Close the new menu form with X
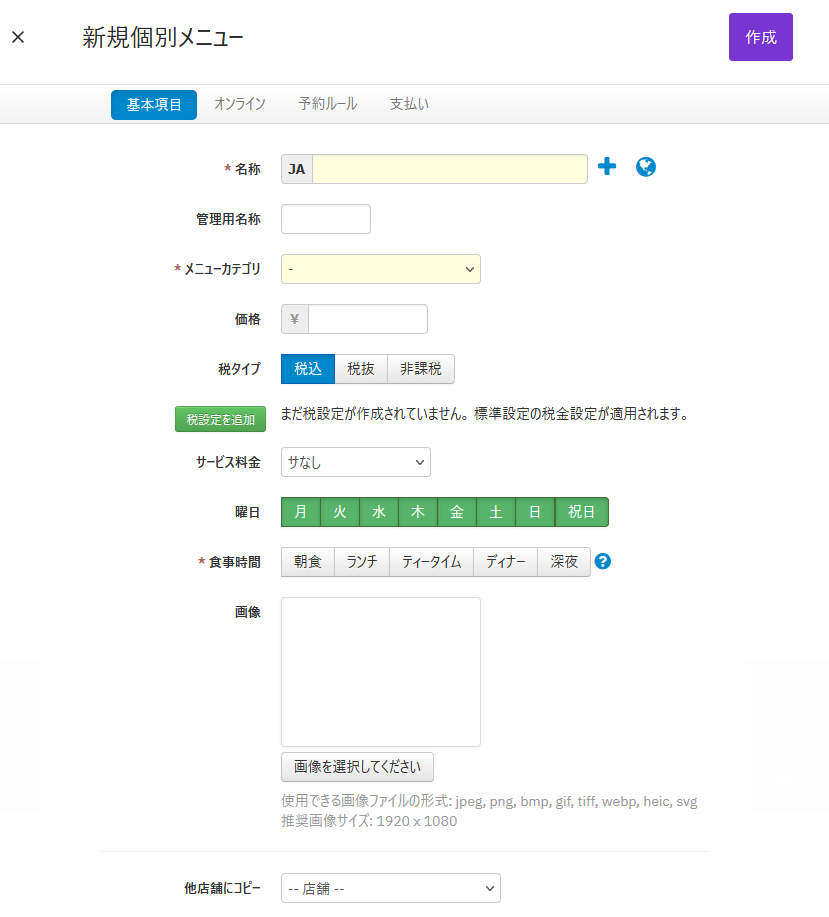This screenshot has height=917, width=829. [x=18, y=38]
